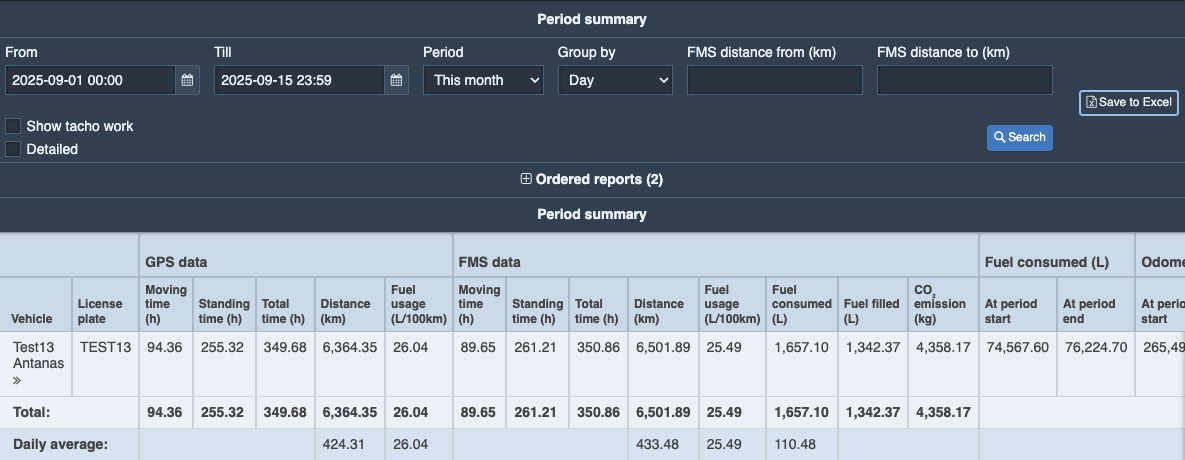Click into the From date field
The width and height of the screenshot is (1185, 460).
(90, 80)
